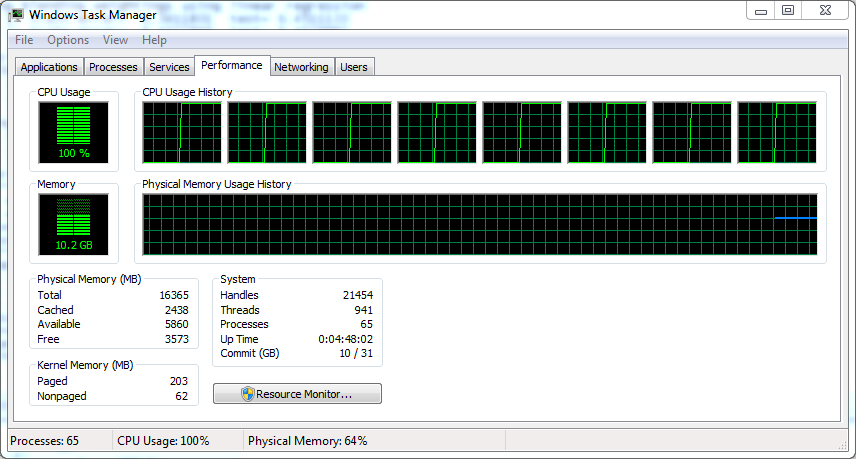Click status bar entry 'Physical Memory: 64%'

click(307, 440)
